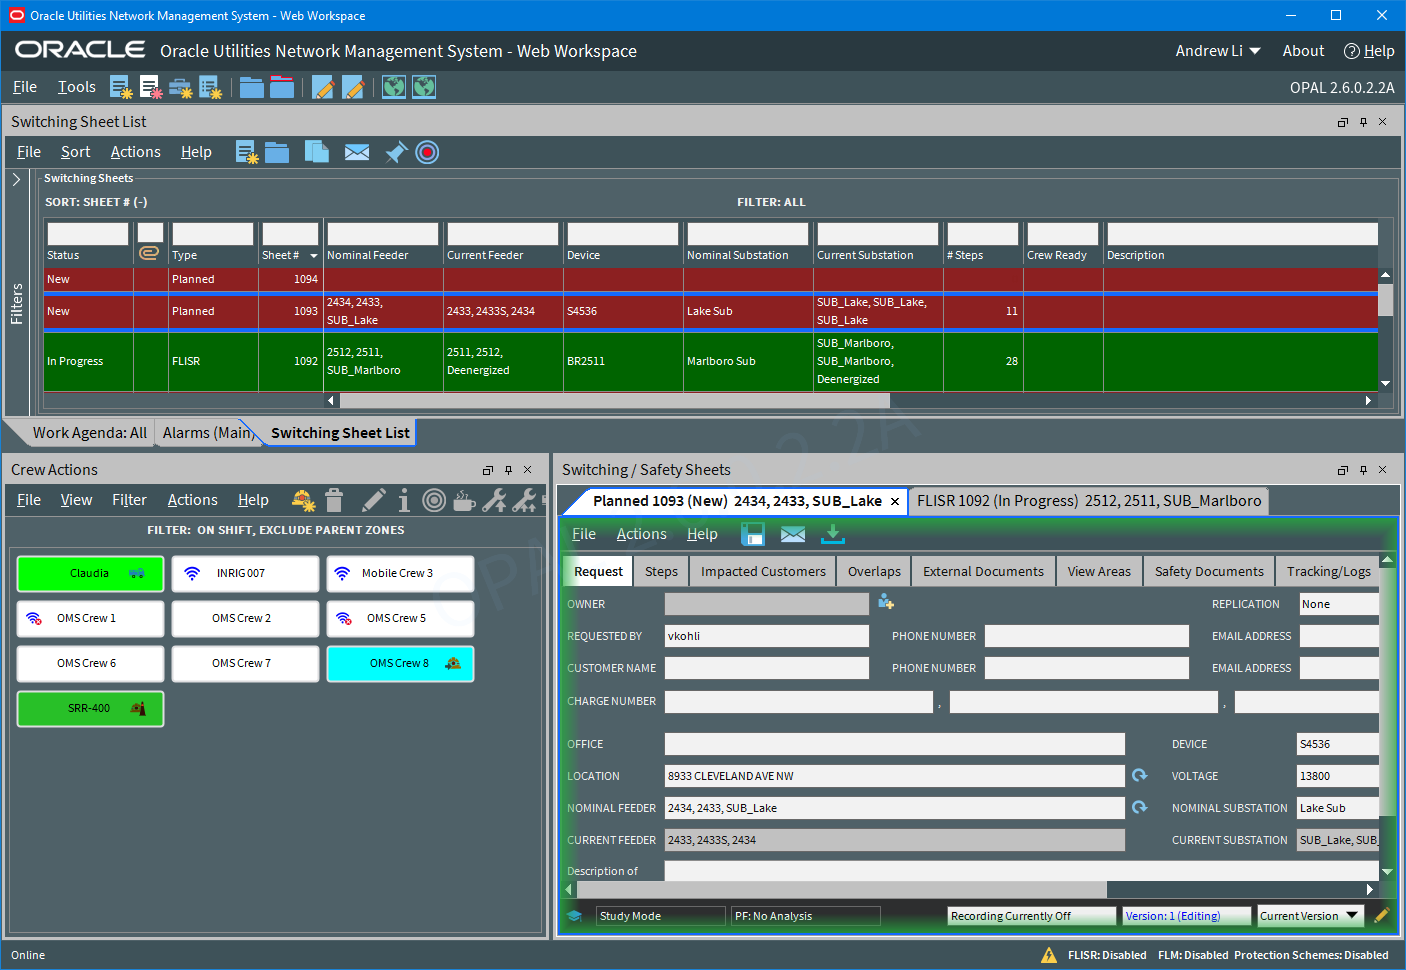The width and height of the screenshot is (1406, 970).
Task: Open the Current Version dropdown
Action: [x=1310, y=915]
